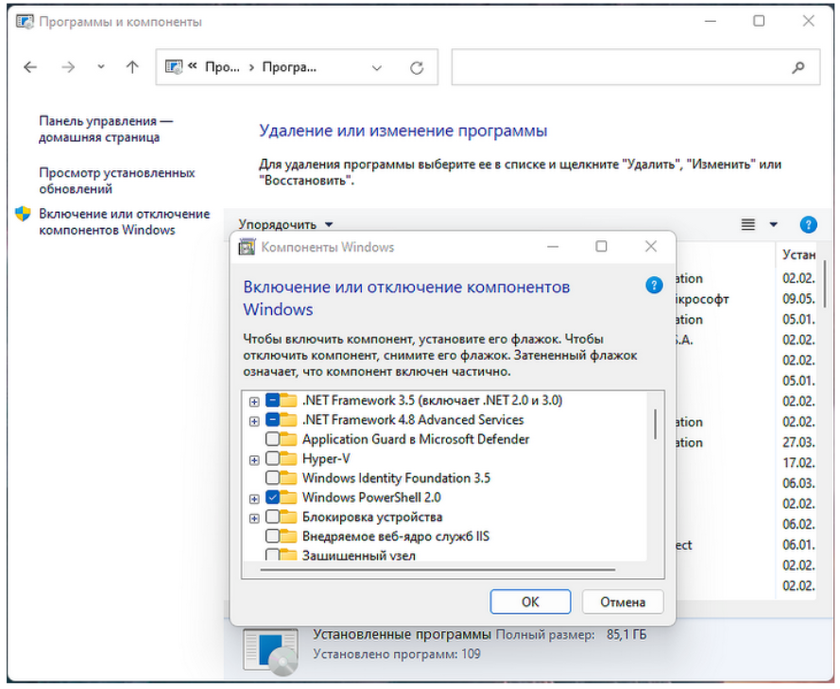Screen dimensions: 840x689
Task: Expand the .NET Framework 3.5 tree node
Action: (x=255, y=401)
